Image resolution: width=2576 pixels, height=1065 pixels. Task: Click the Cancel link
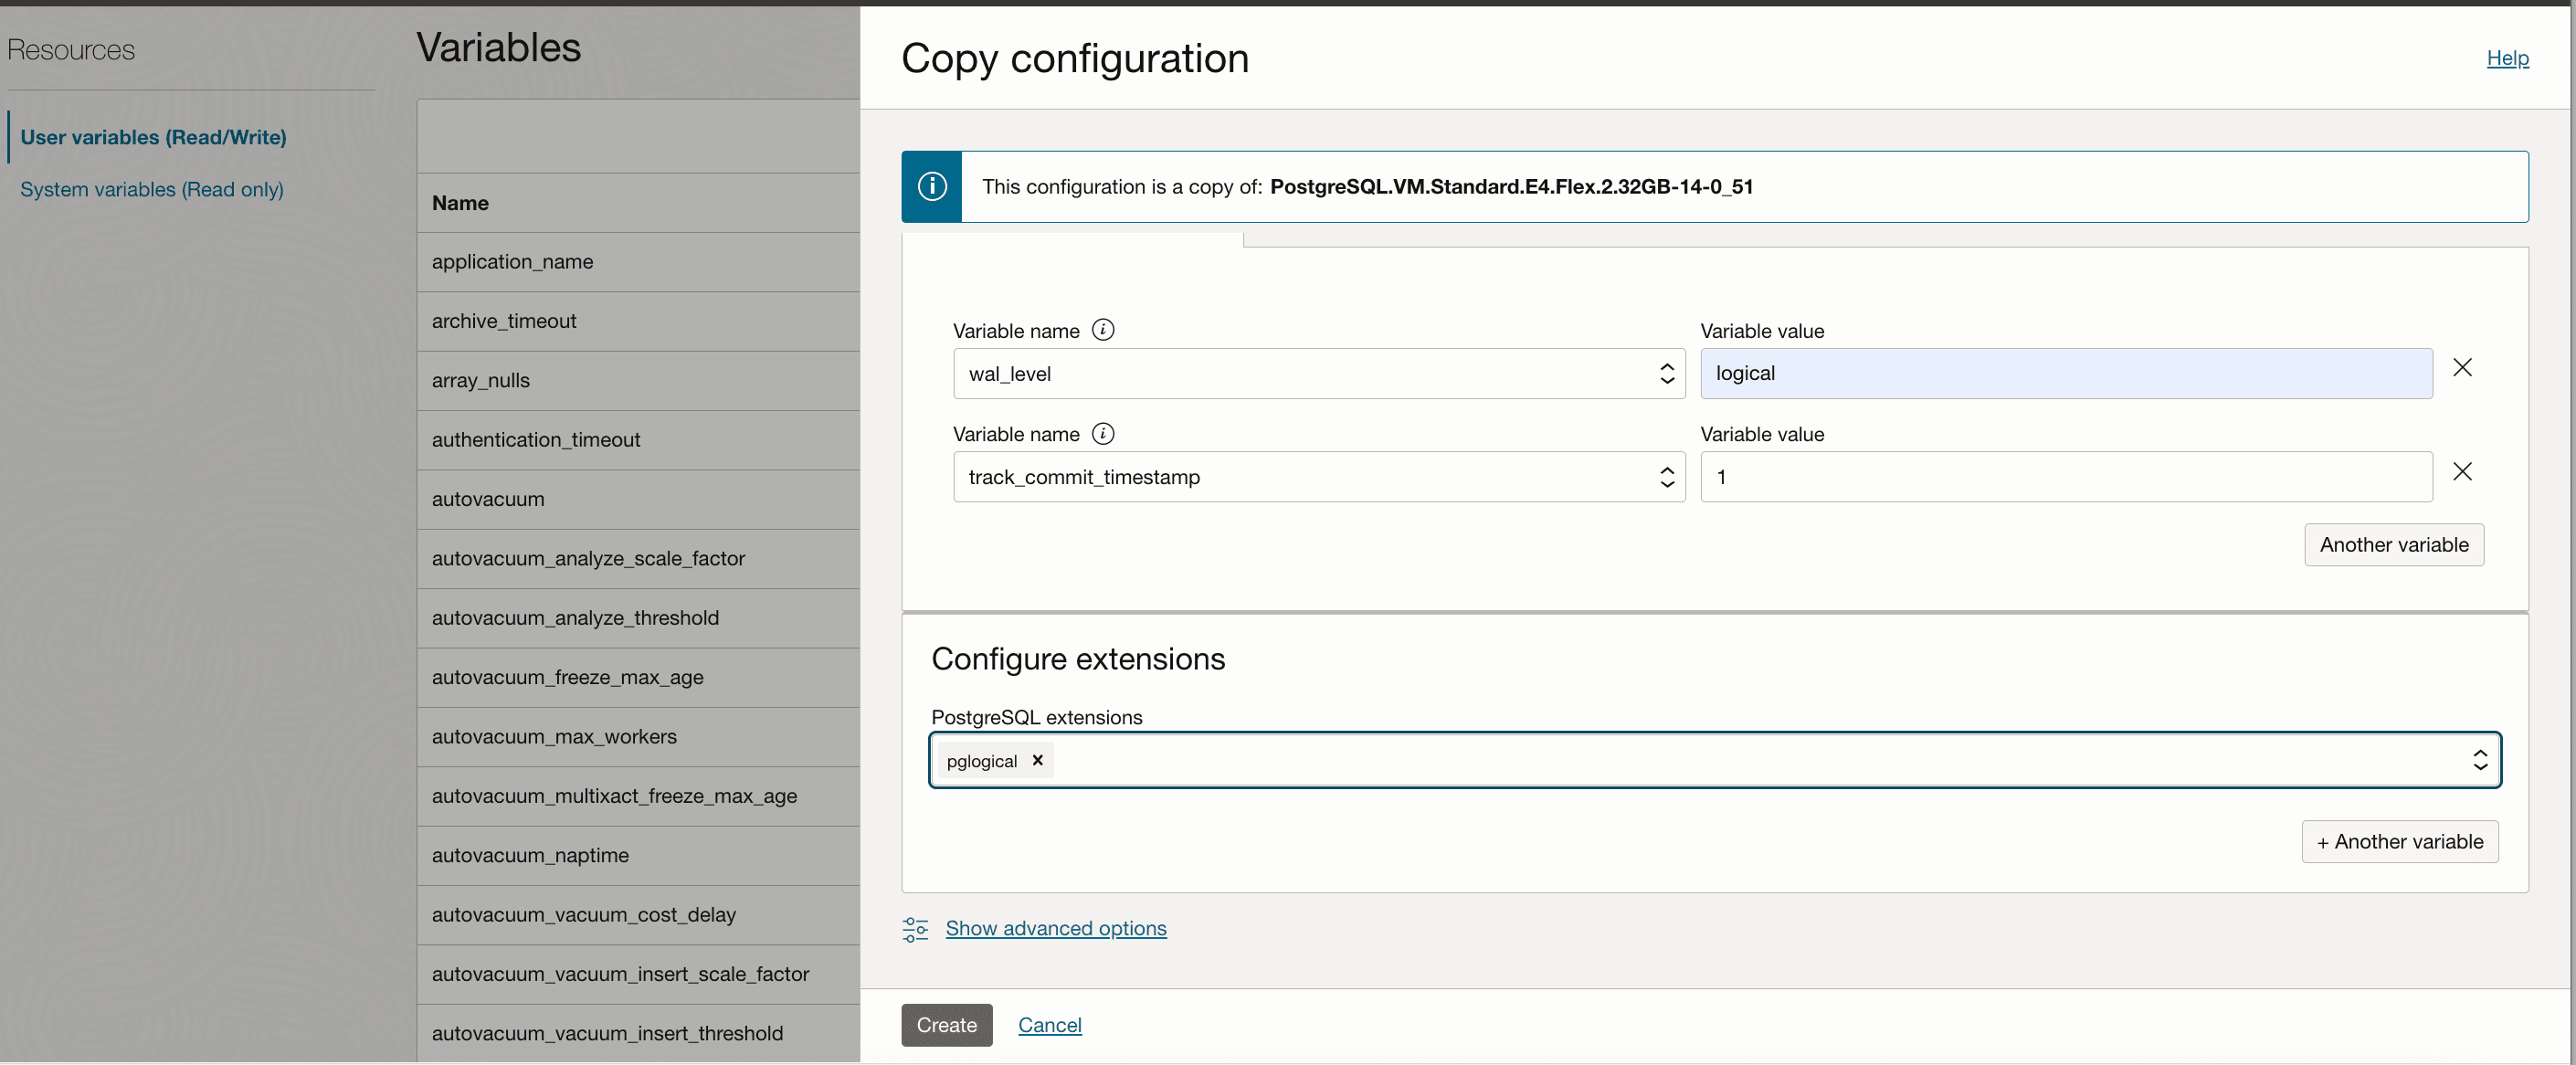(x=1049, y=1025)
